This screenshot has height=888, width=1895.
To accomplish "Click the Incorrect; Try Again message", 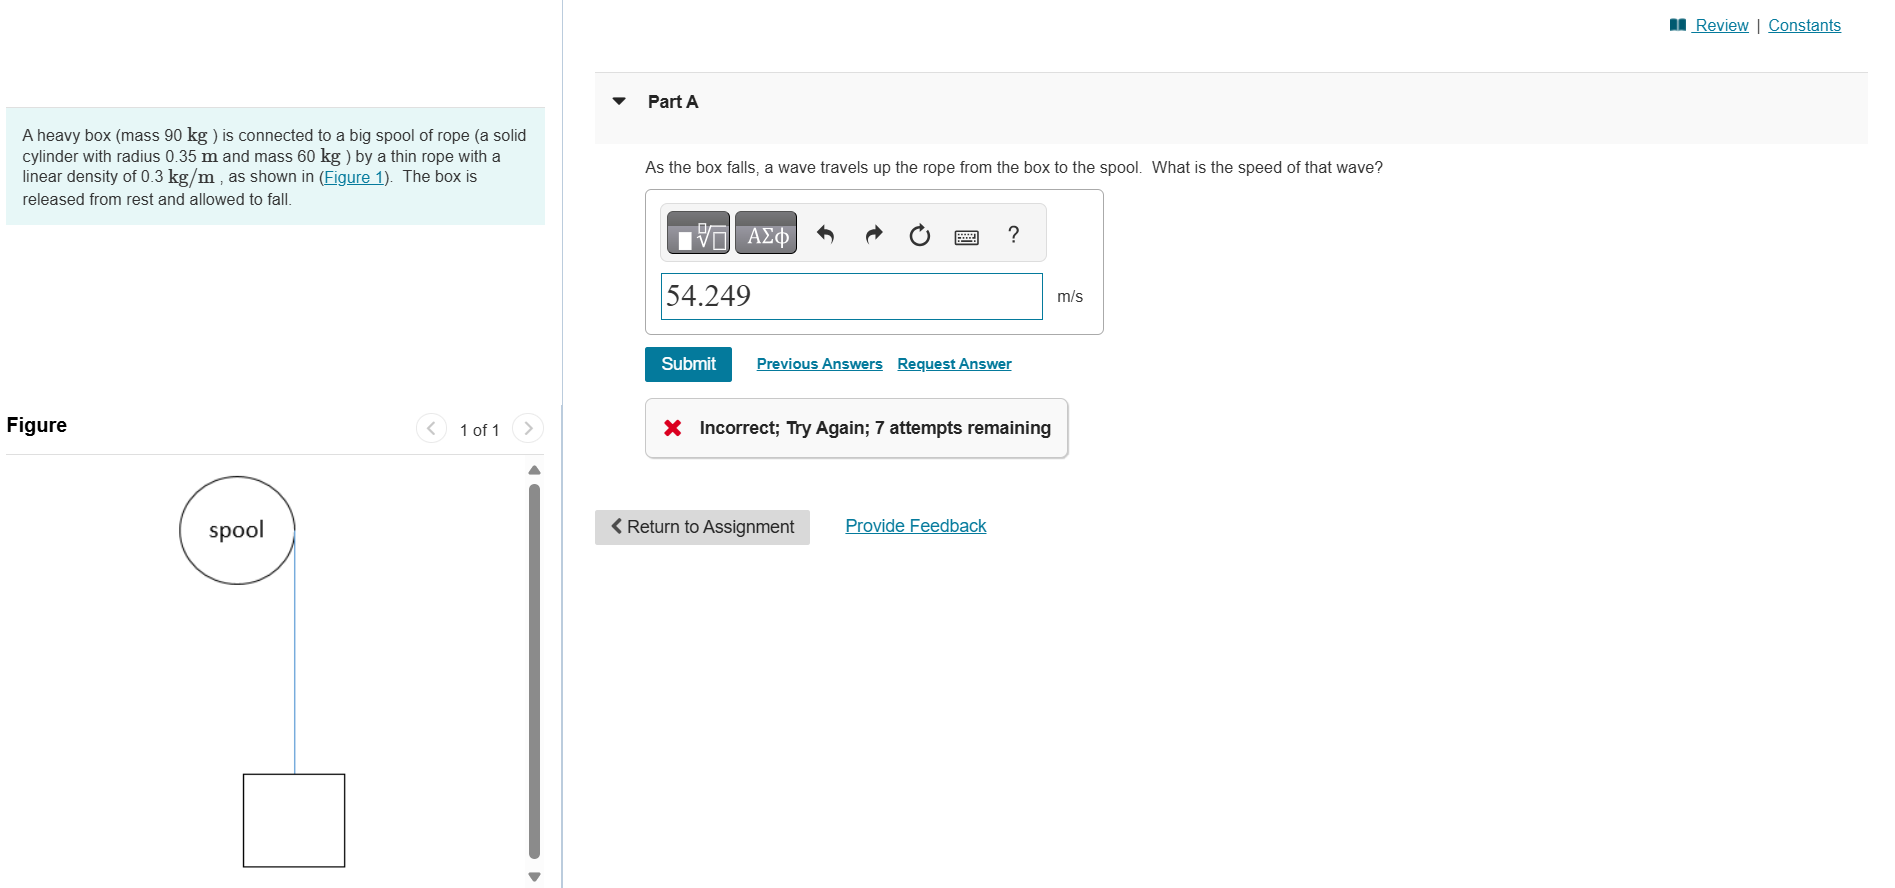I will click(x=875, y=428).
